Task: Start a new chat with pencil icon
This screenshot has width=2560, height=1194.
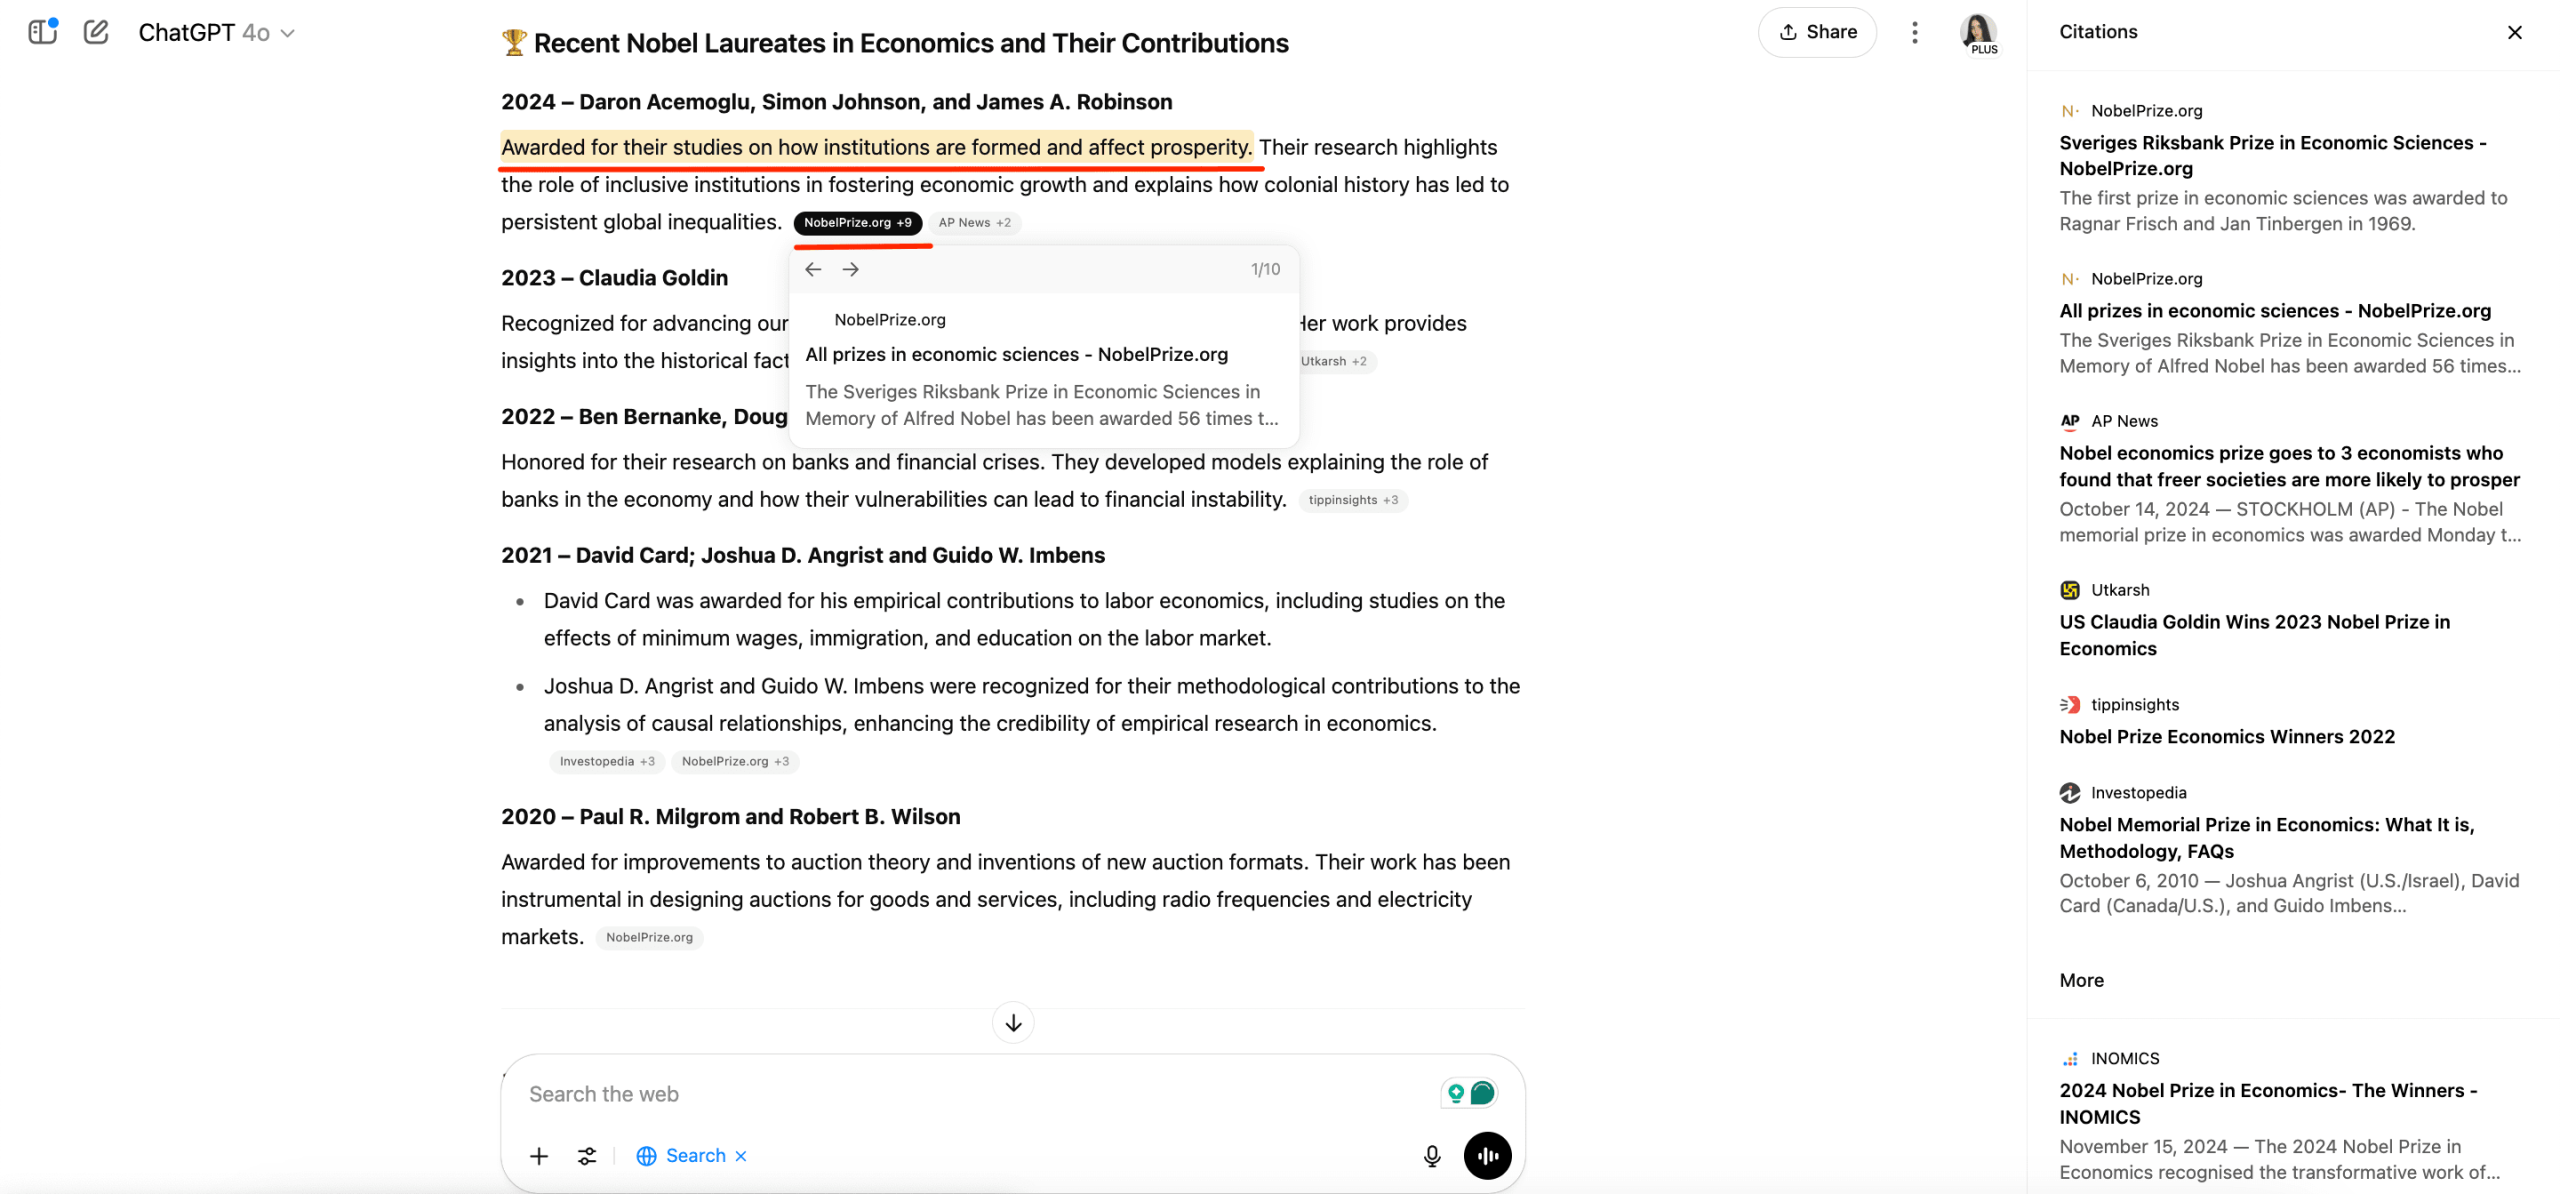Action: point(96,32)
